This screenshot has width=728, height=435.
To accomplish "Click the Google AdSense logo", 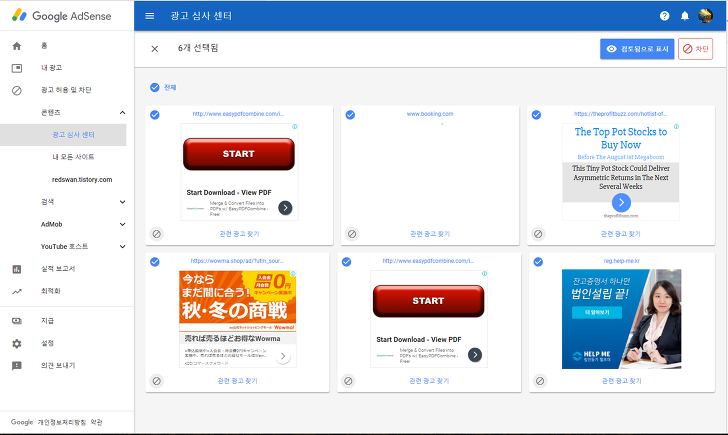I will click(61, 16).
